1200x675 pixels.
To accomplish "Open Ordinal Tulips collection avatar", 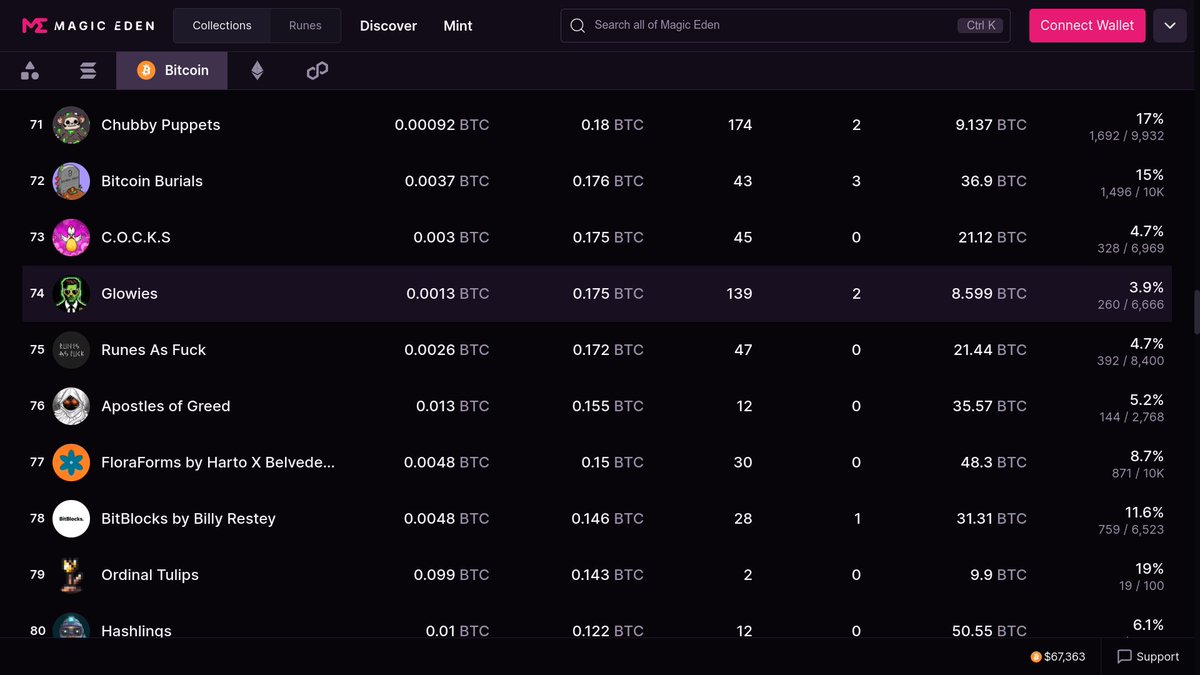I will (71, 575).
